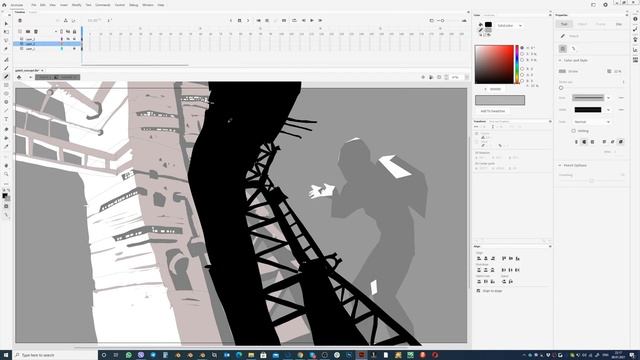Click the Delete Layer trash icon
640x360 pixels.
click(x=36, y=31)
